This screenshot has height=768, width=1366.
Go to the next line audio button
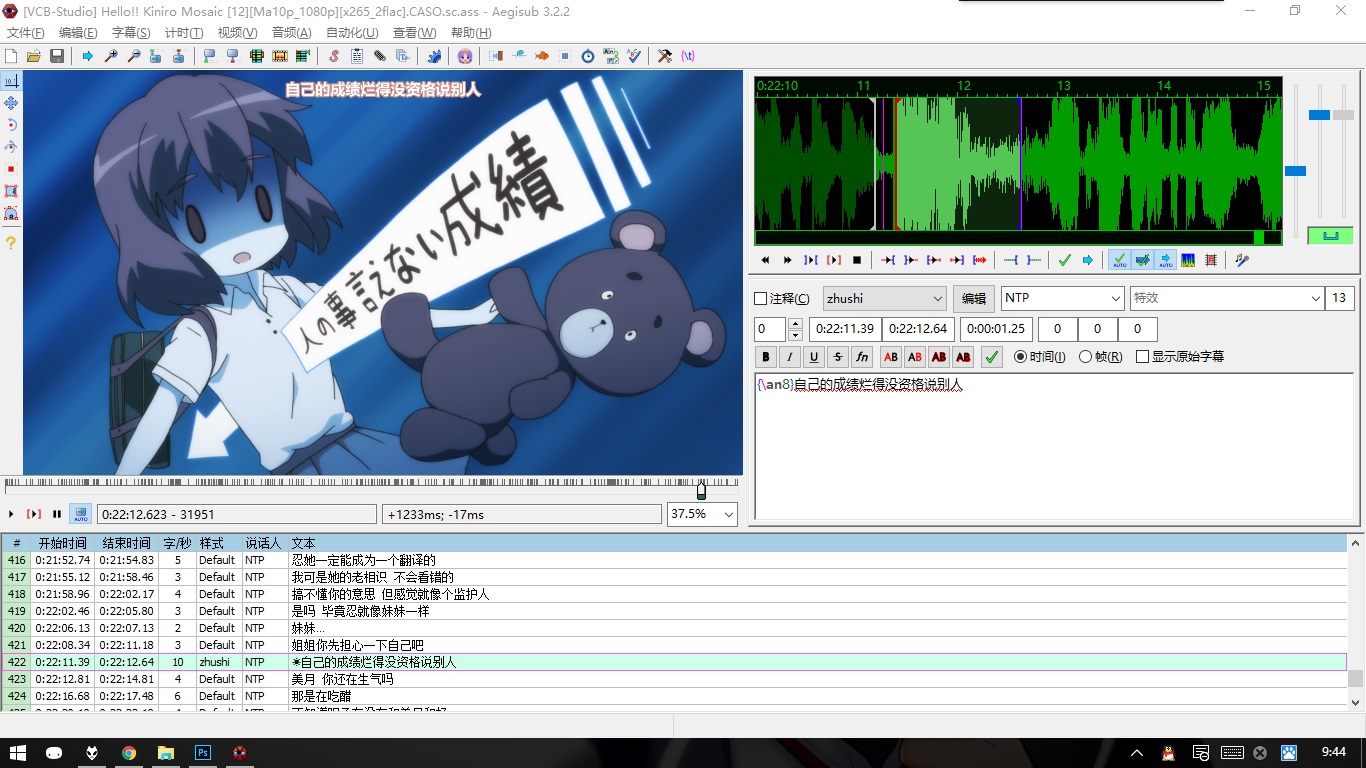[x=787, y=260]
